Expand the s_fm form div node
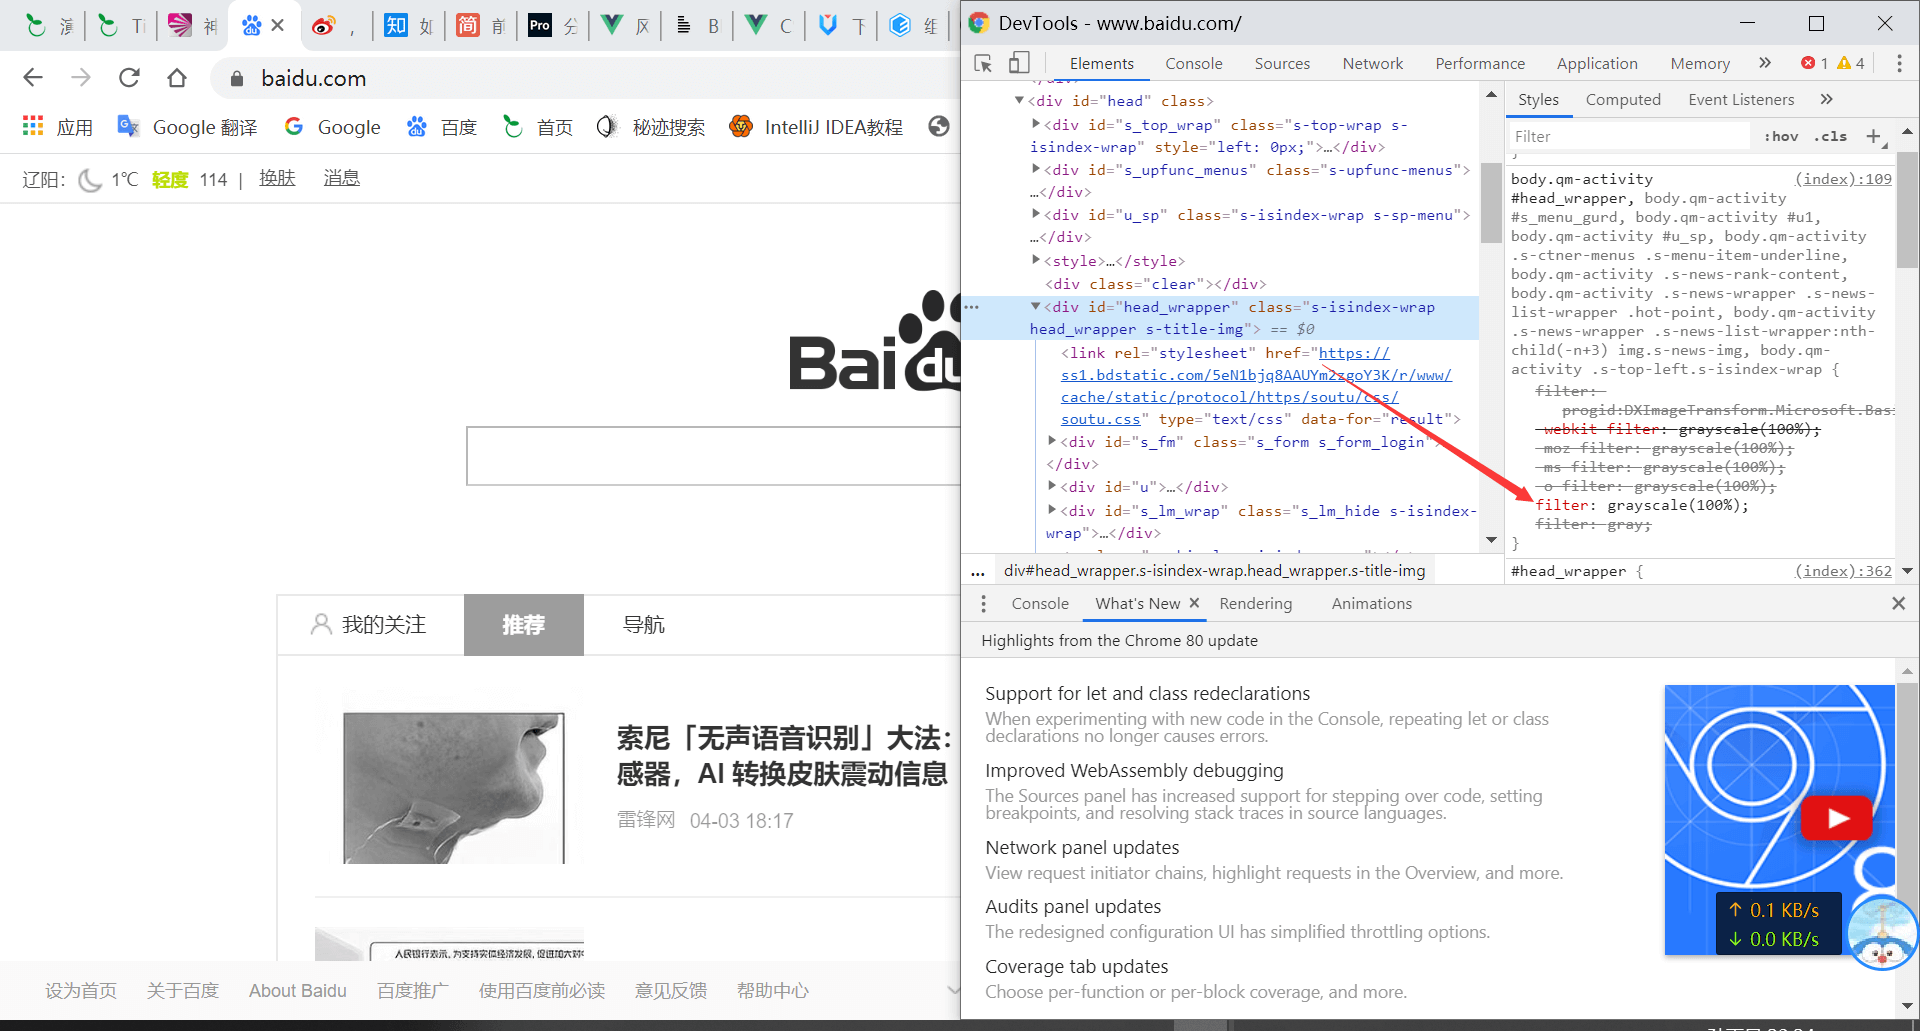The image size is (1920, 1031). (x=1052, y=440)
